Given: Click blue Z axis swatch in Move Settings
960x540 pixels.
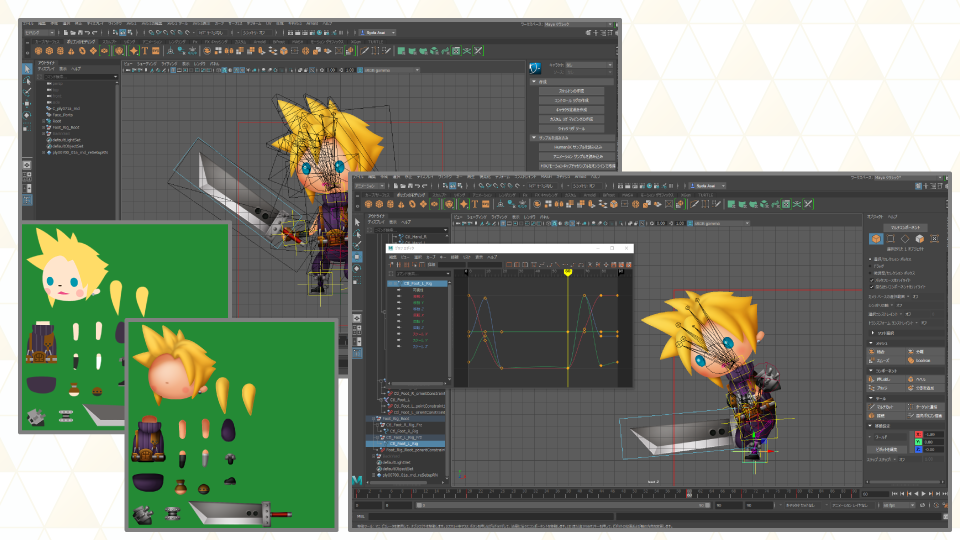Looking at the screenshot, I should tap(918, 449).
